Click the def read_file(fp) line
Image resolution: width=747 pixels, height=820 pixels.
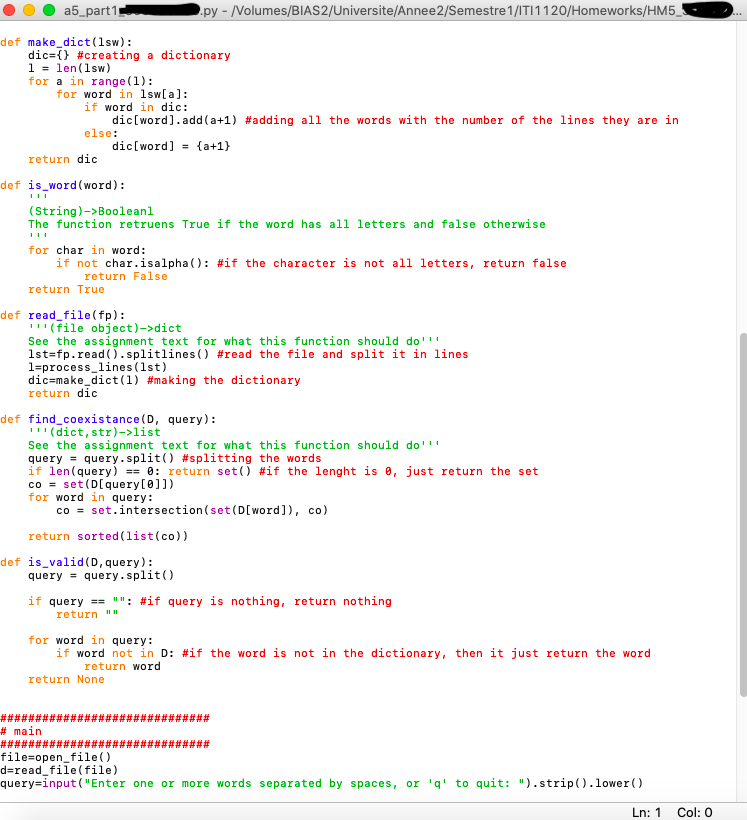pyautogui.click(x=66, y=315)
